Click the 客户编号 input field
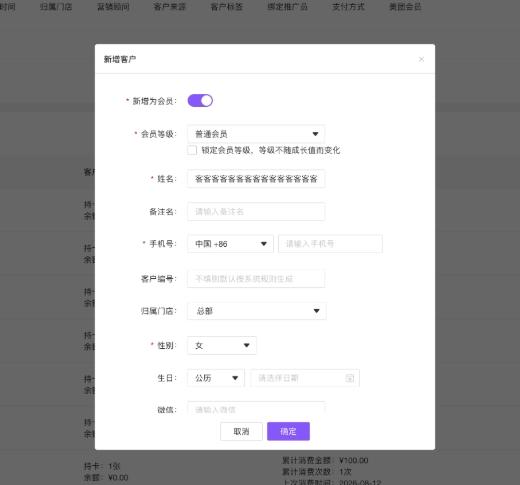This screenshot has height=485, width=520. pos(256,278)
